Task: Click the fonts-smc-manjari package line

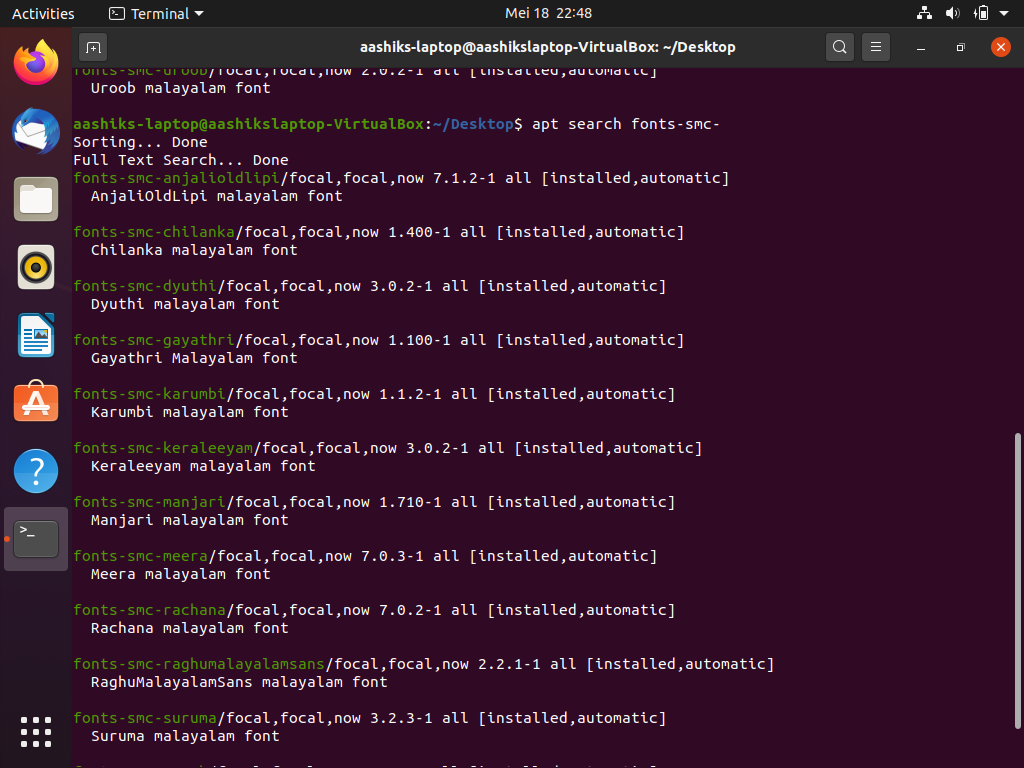Action: pyautogui.click(x=150, y=502)
